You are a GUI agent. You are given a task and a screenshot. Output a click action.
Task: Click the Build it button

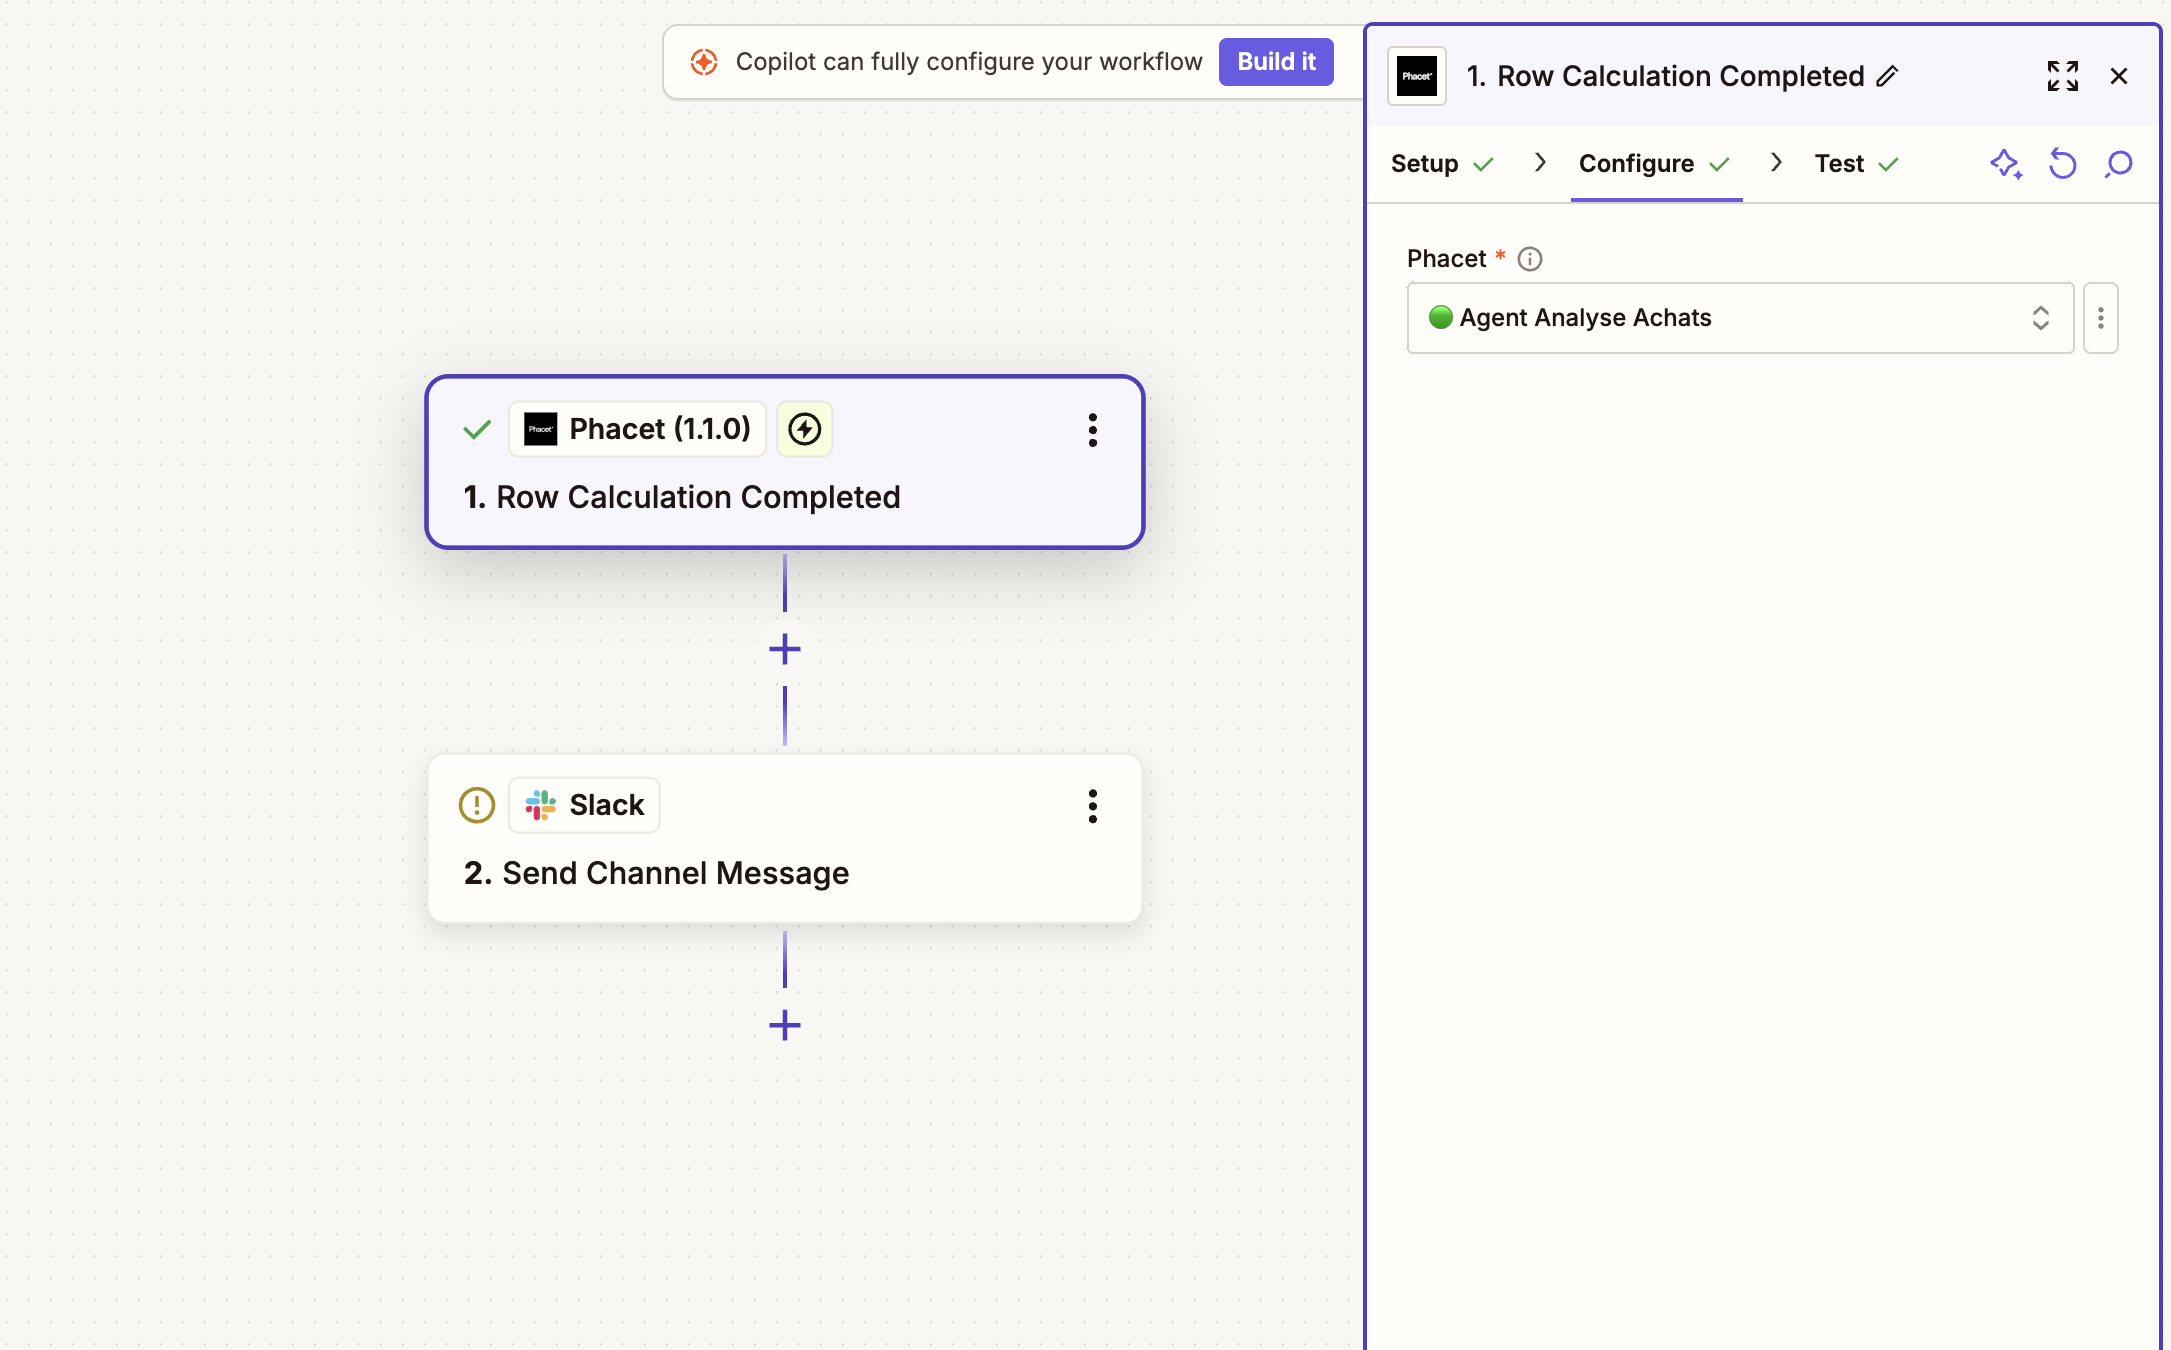click(1276, 62)
